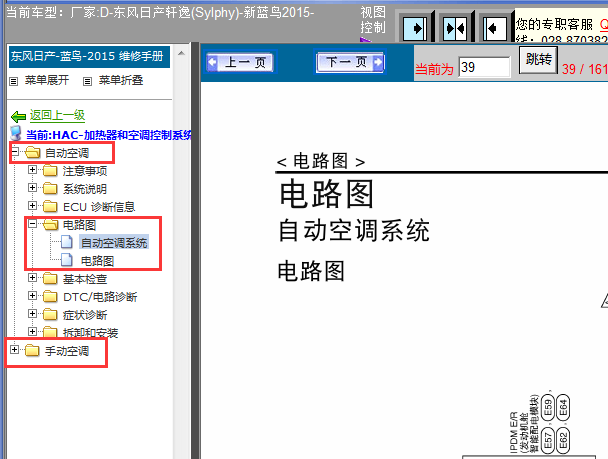Image resolution: width=608 pixels, height=459 pixels.
Task: Select the 手动空调 folder icon
Action: [33, 350]
